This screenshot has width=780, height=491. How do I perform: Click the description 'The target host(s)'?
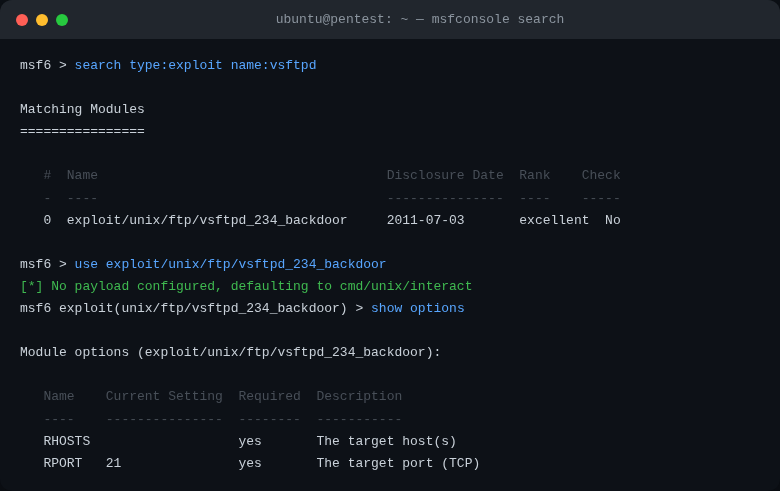[386, 441]
